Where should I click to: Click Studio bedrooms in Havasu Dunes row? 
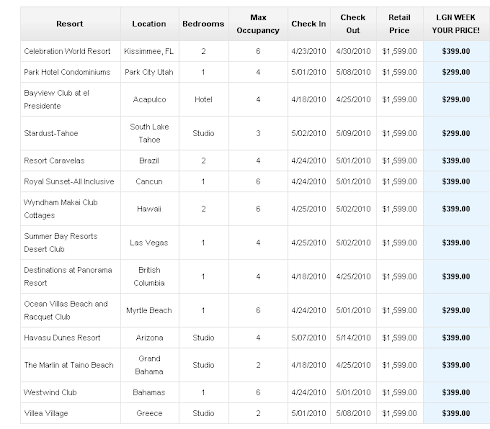pos(203,338)
